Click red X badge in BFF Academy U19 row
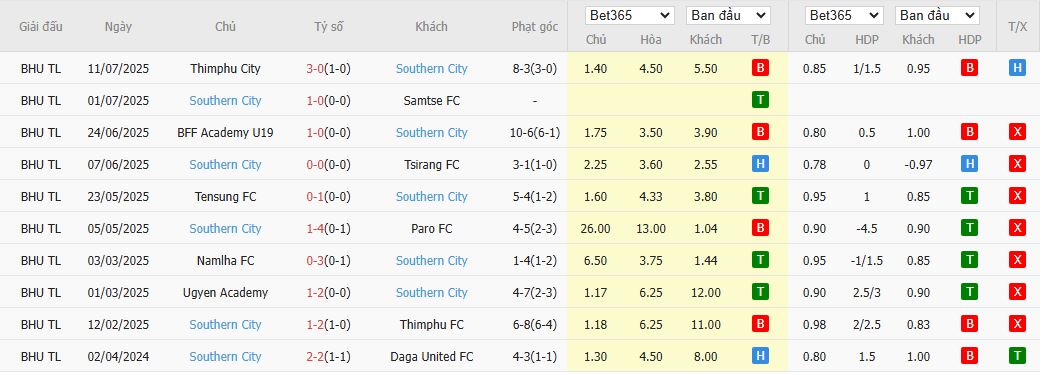Image resolution: width=1042 pixels, height=375 pixels. (x=1017, y=132)
